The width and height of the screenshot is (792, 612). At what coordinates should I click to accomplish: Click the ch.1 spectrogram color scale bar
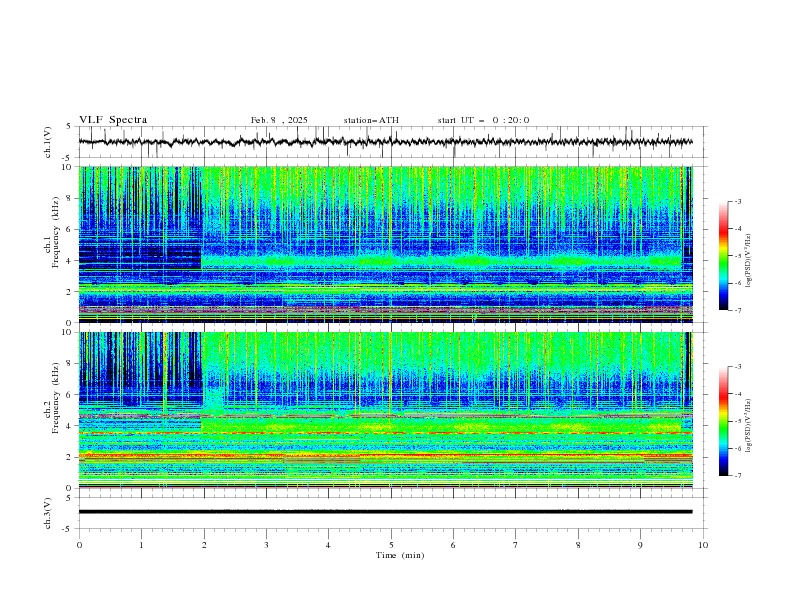coord(723,256)
